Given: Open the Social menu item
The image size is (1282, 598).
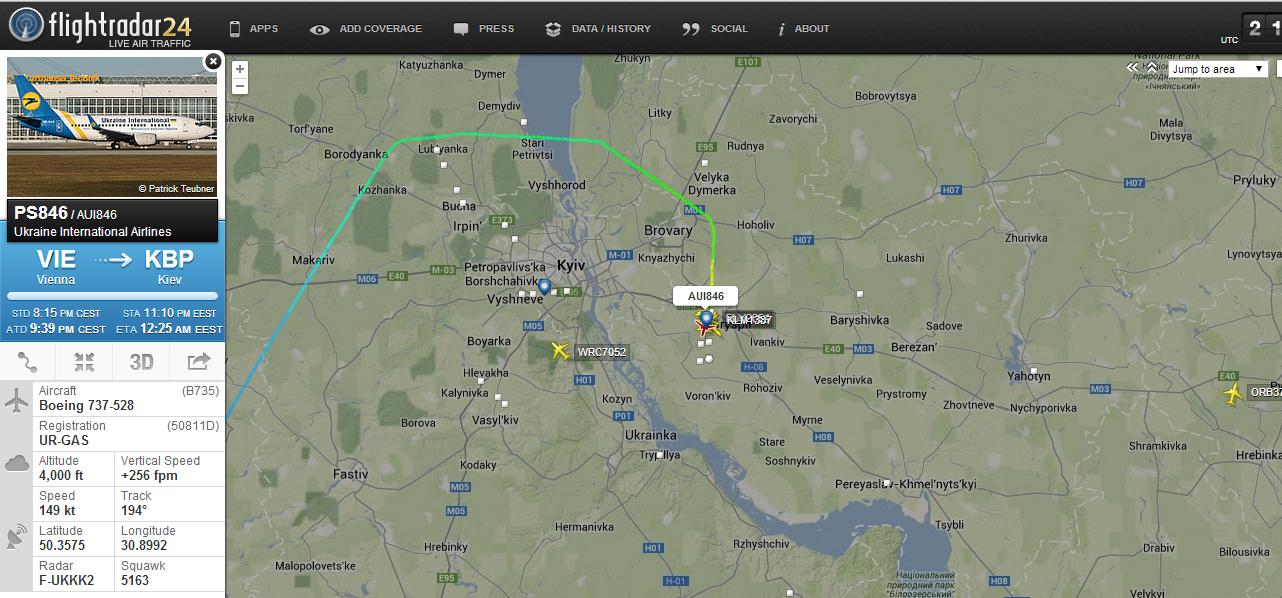Looking at the screenshot, I should click(x=715, y=29).
